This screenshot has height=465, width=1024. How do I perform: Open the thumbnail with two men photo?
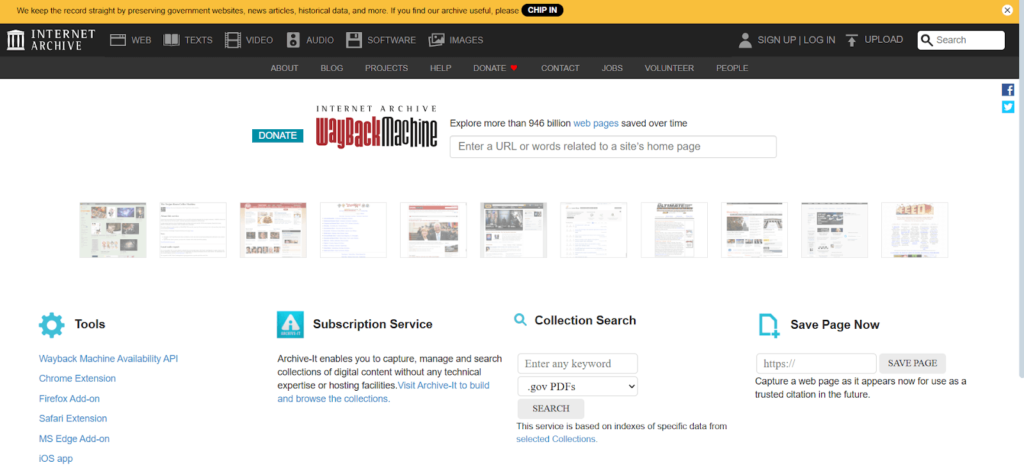[x=434, y=230]
